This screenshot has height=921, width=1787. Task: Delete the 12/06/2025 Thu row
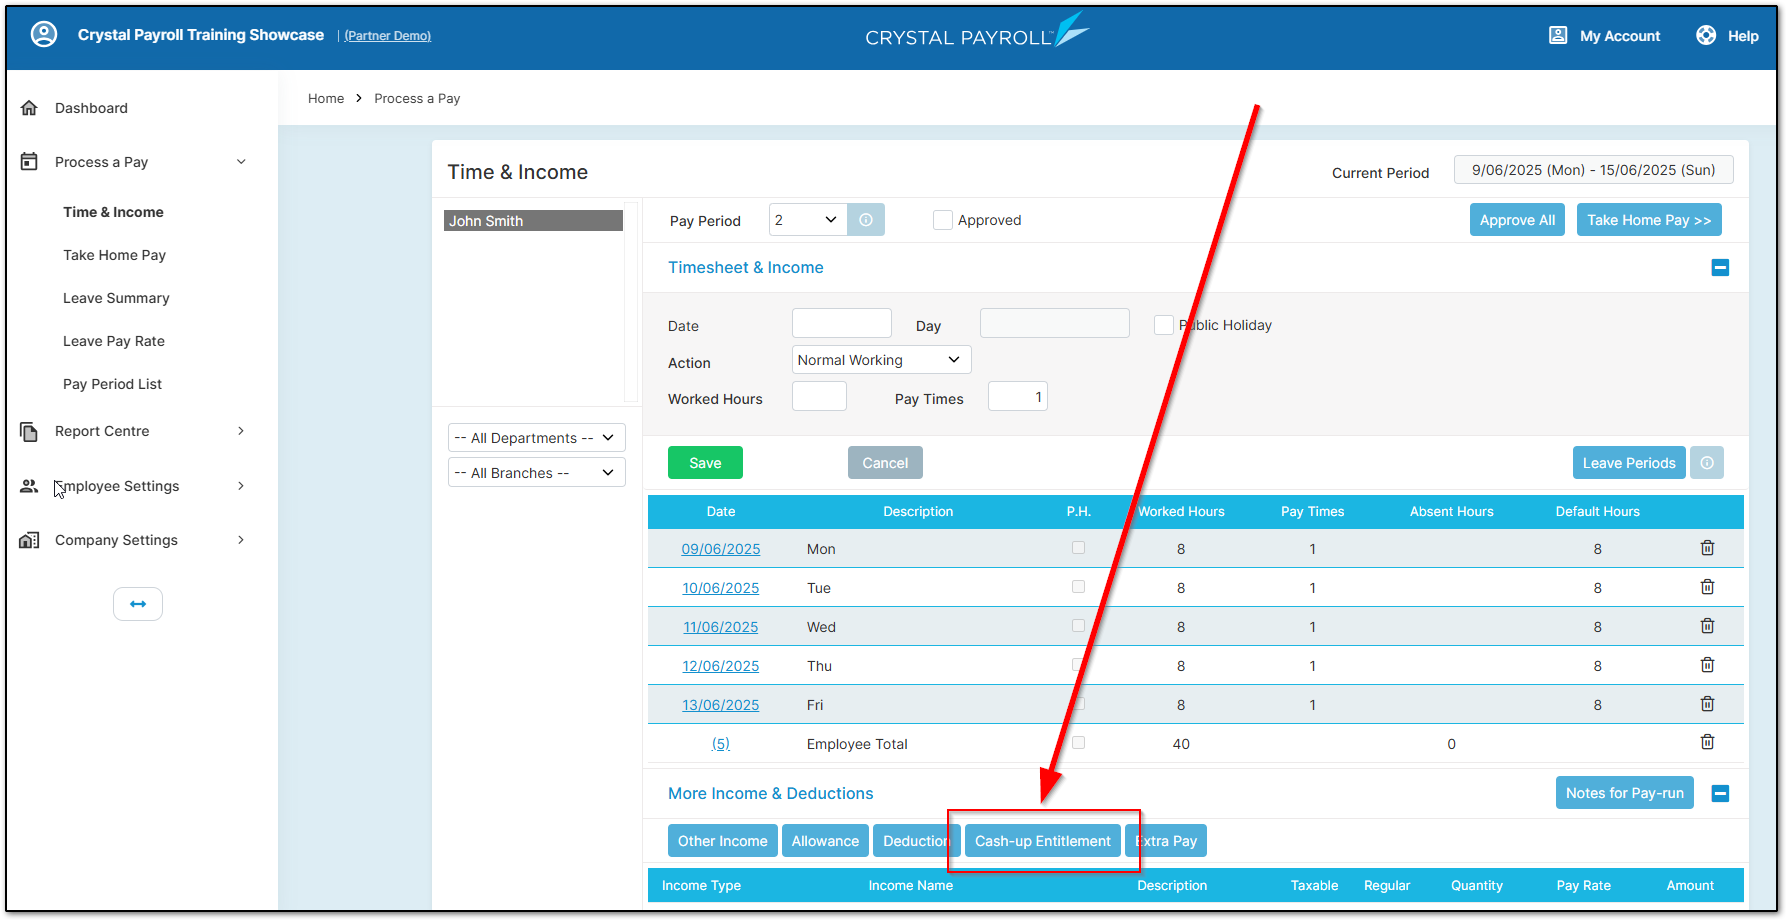click(1708, 665)
